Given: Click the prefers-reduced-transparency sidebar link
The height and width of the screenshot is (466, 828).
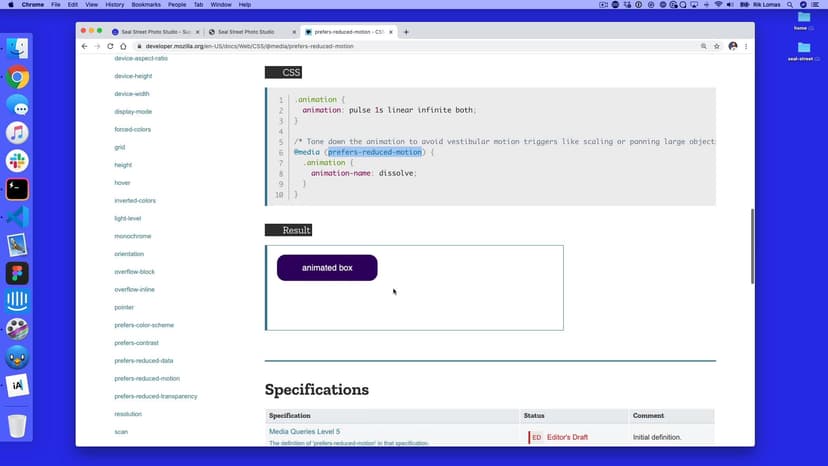Looking at the screenshot, I should [x=155, y=396].
